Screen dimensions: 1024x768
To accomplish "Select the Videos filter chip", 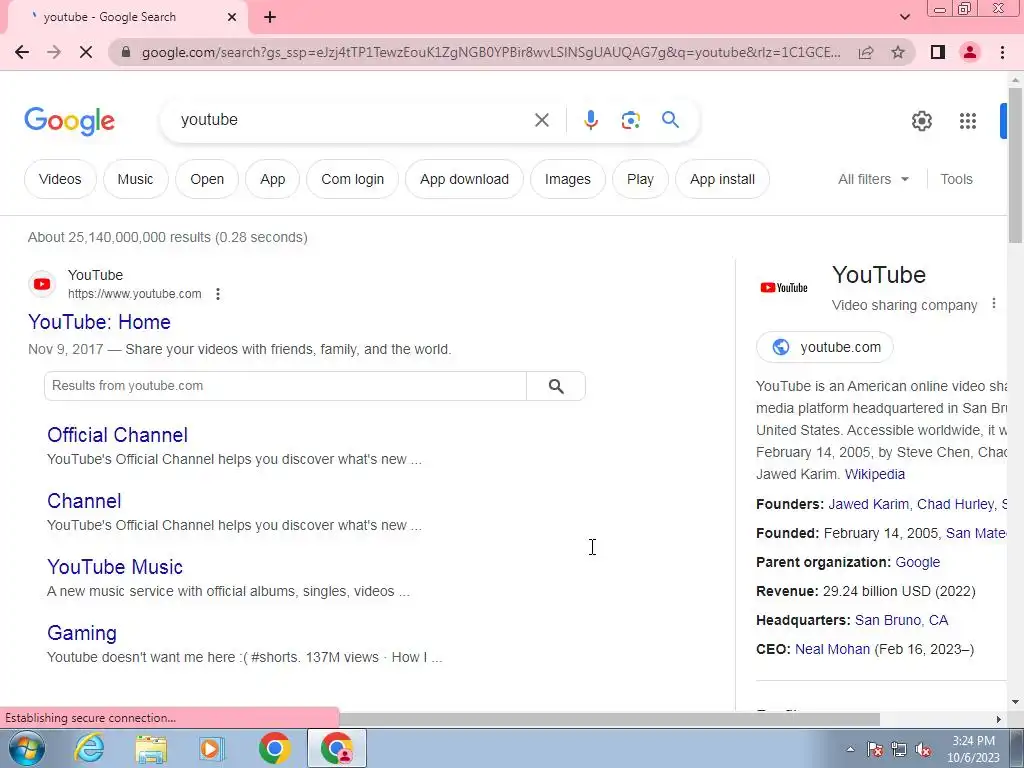I will coord(60,179).
